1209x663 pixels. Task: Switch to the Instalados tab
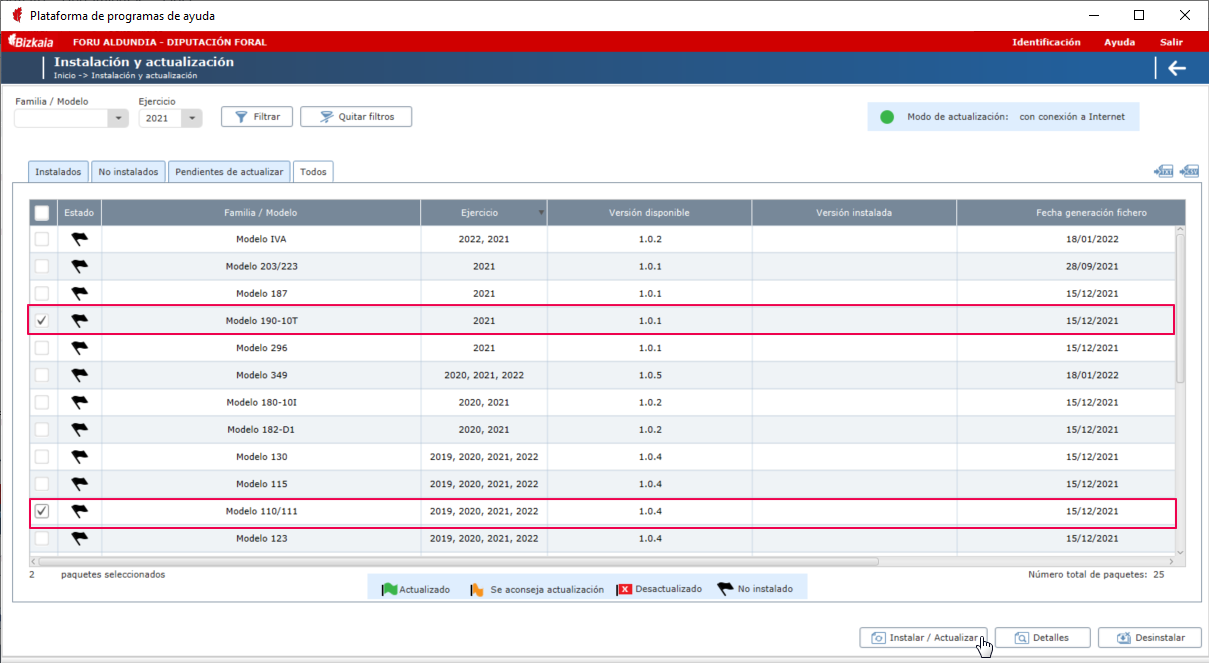58,172
